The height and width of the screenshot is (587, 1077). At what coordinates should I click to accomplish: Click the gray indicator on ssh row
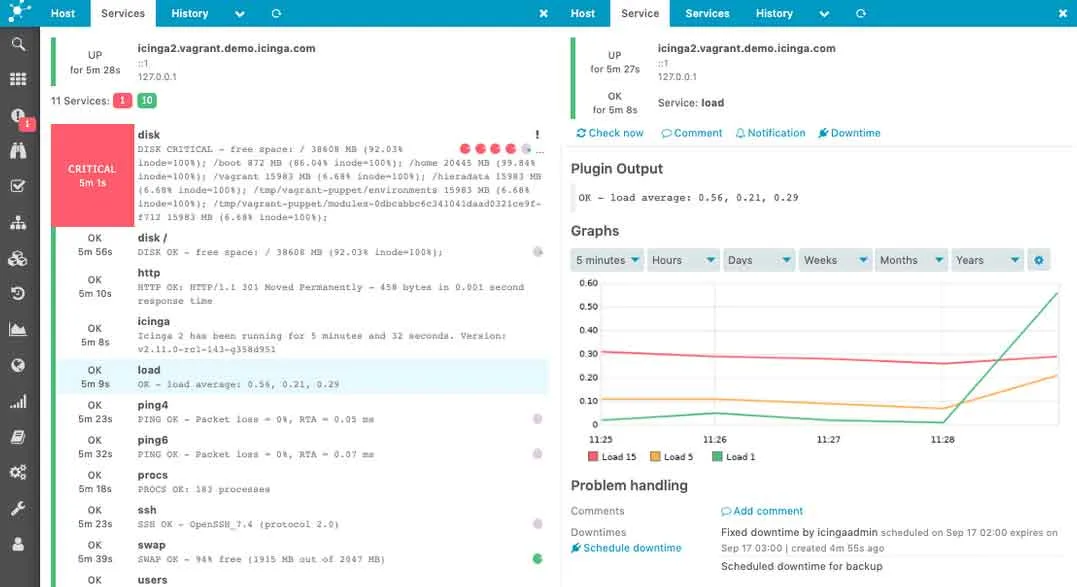point(537,524)
